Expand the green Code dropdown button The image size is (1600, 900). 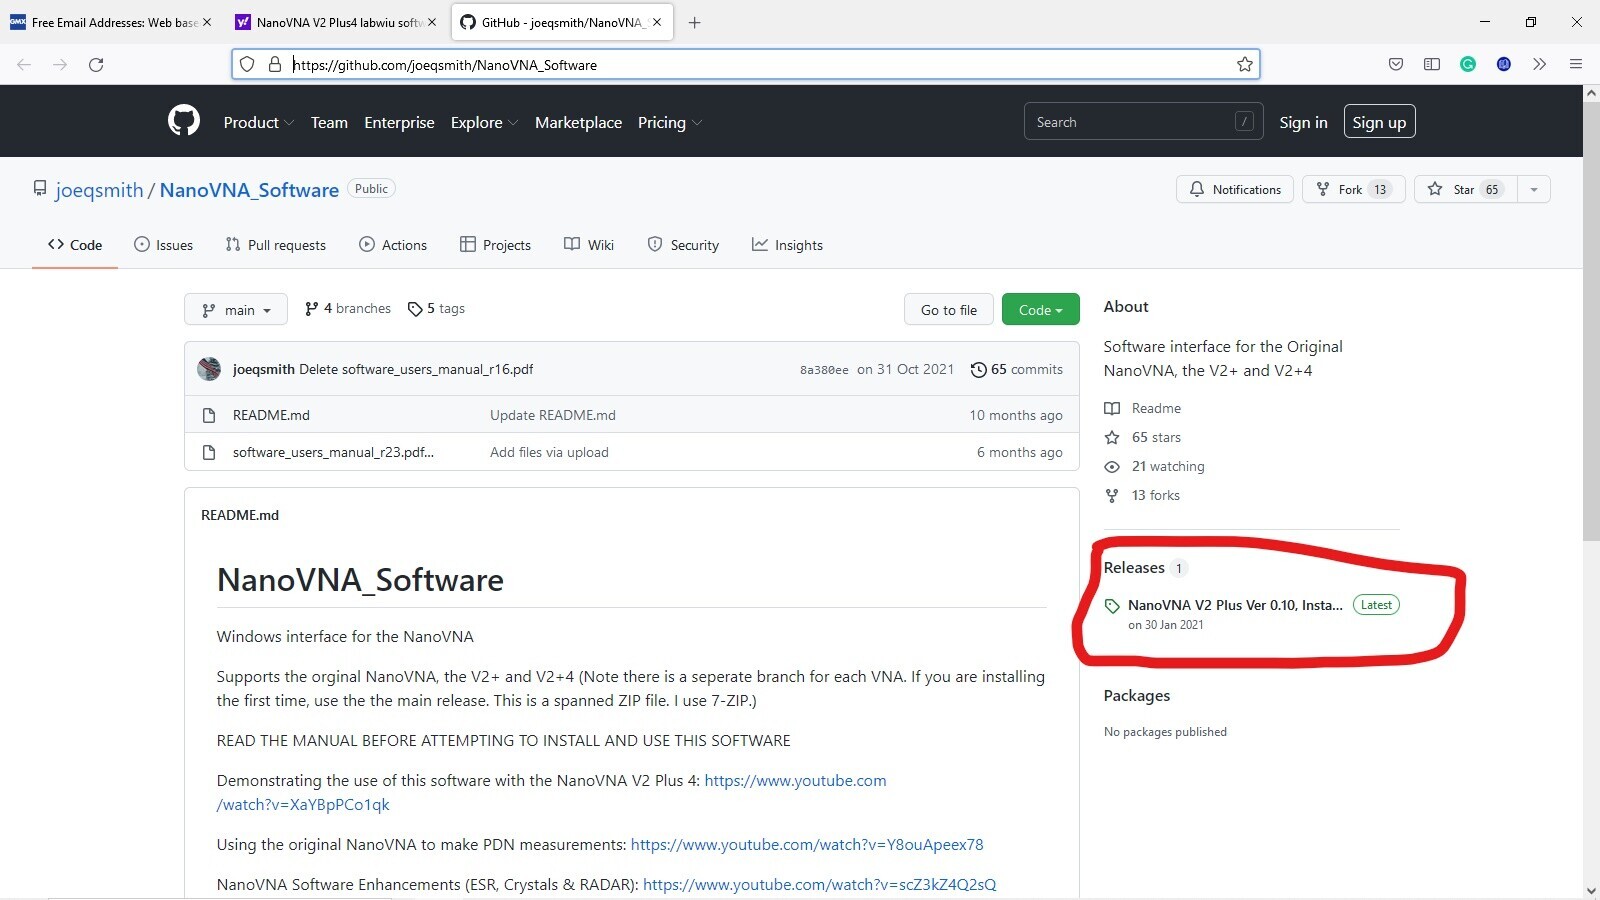(1040, 310)
